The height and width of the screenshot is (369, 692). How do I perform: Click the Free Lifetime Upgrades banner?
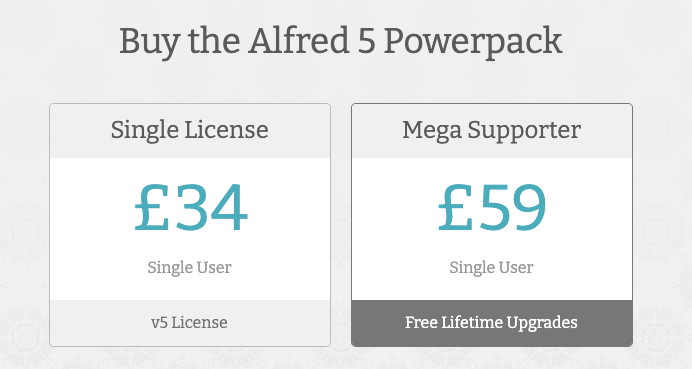tap(492, 323)
